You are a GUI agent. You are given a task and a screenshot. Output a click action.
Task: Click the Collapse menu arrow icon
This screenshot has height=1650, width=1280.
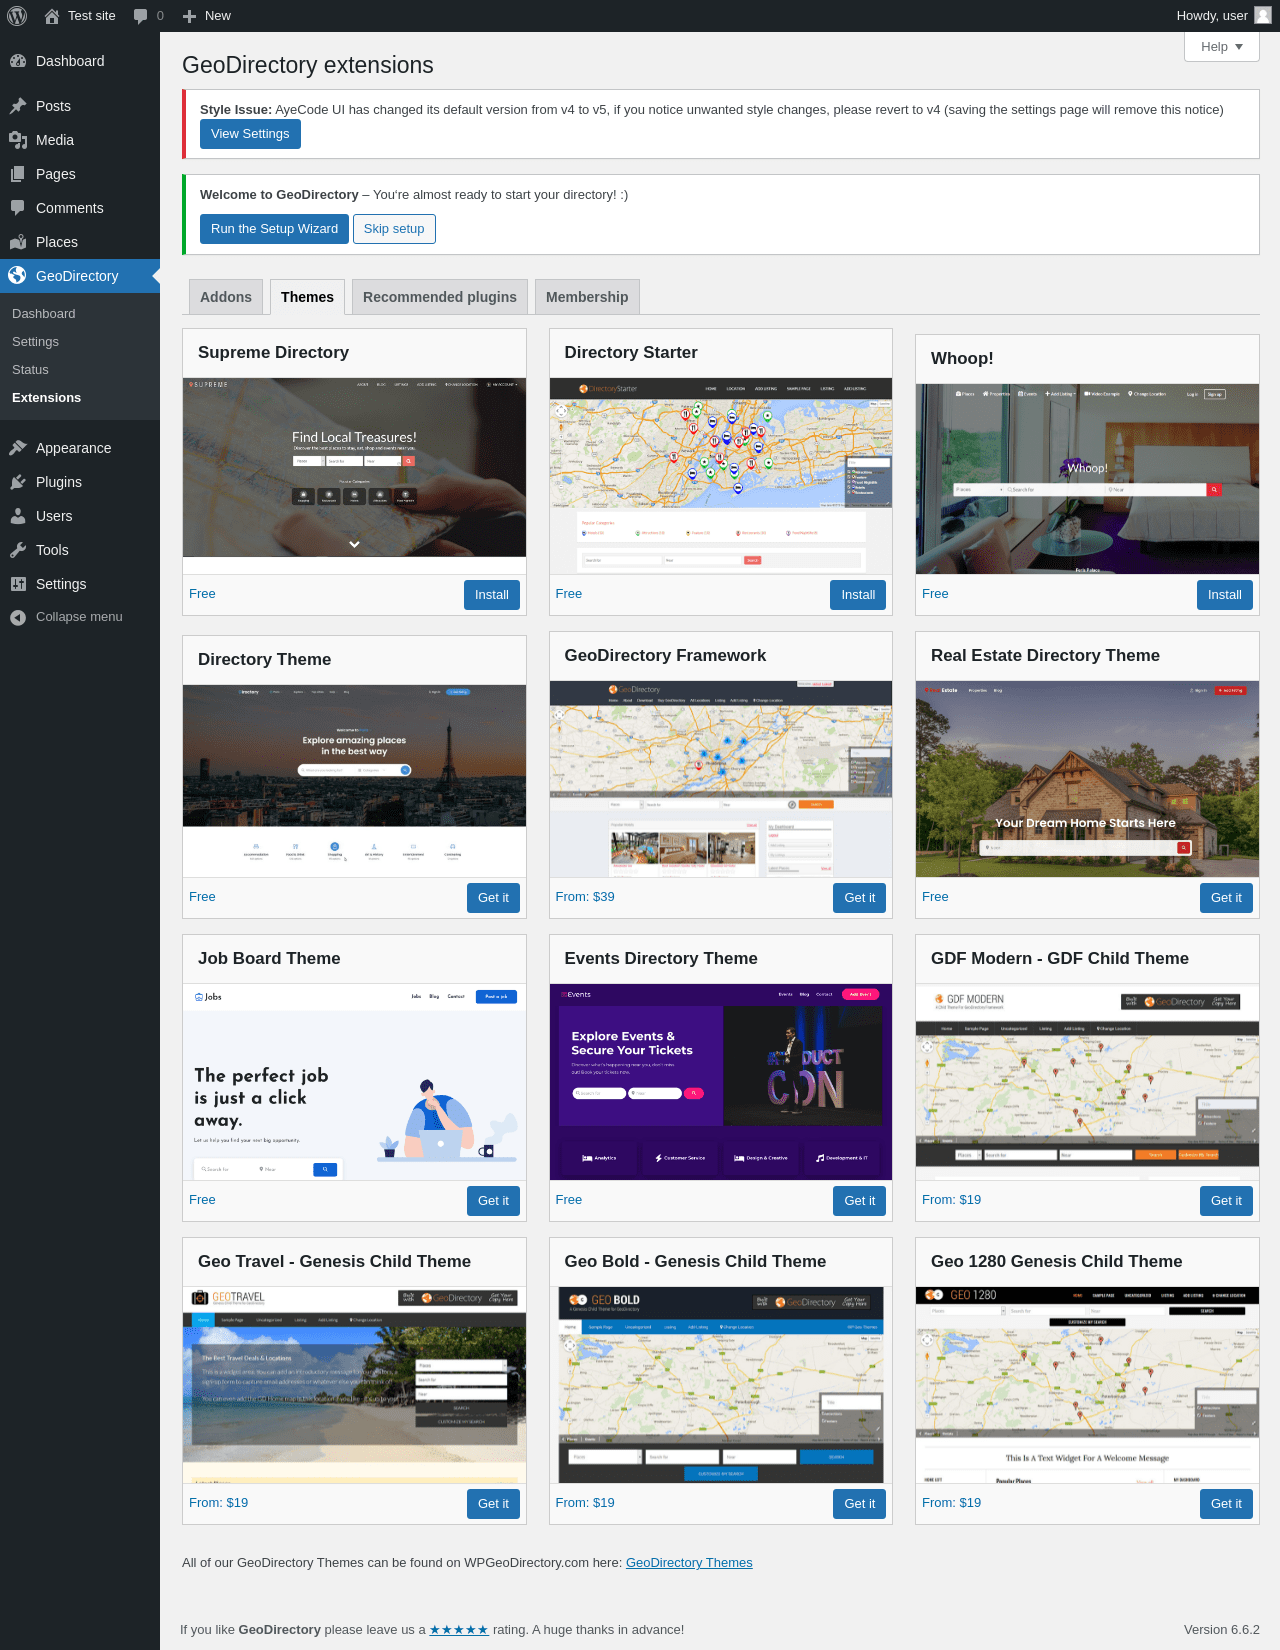(18, 618)
